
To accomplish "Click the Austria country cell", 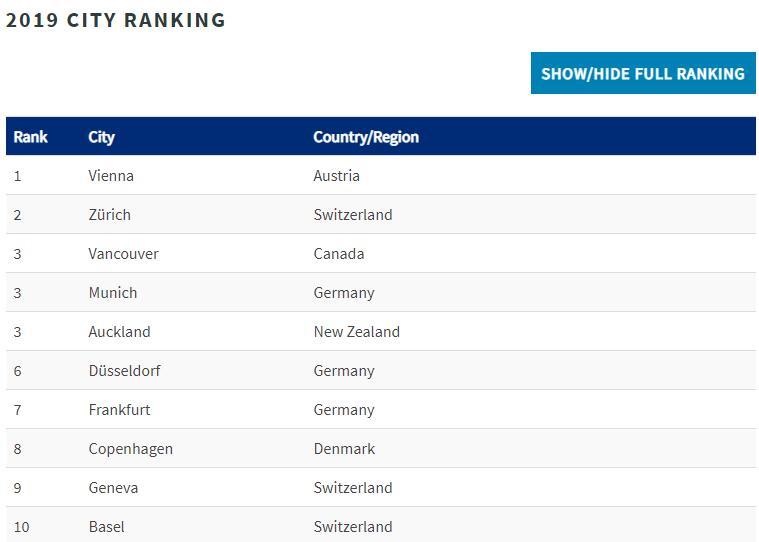I will (x=336, y=176).
